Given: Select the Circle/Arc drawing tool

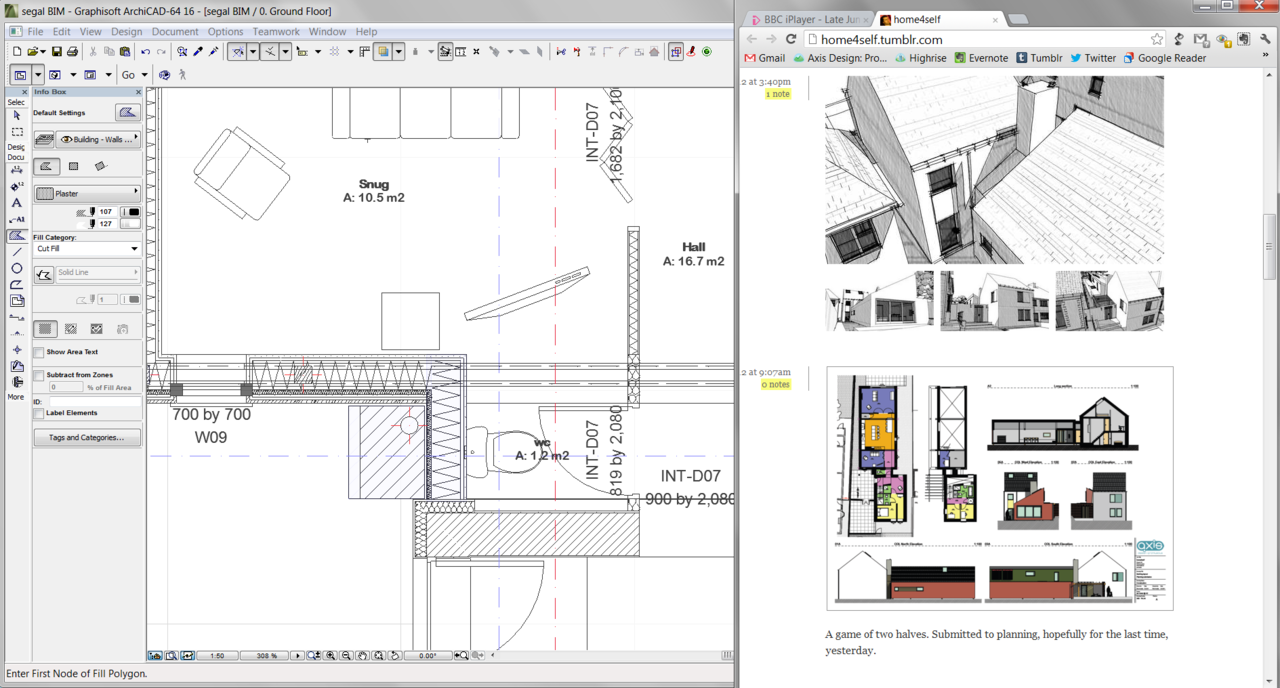Looking at the screenshot, I should [16, 268].
